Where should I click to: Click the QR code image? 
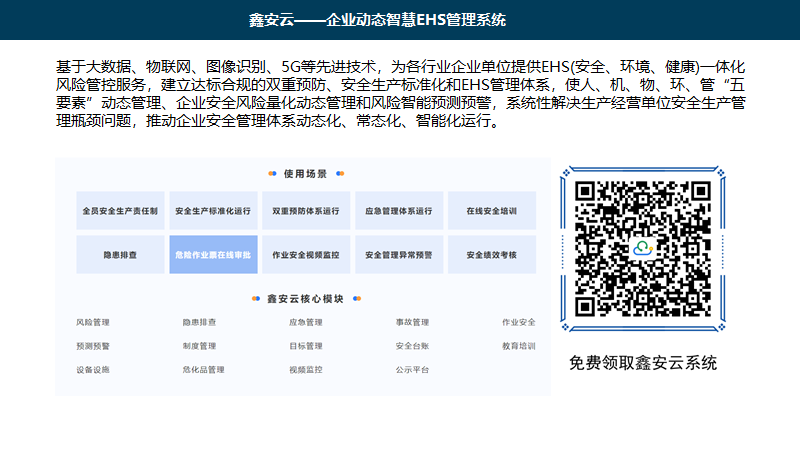(643, 246)
